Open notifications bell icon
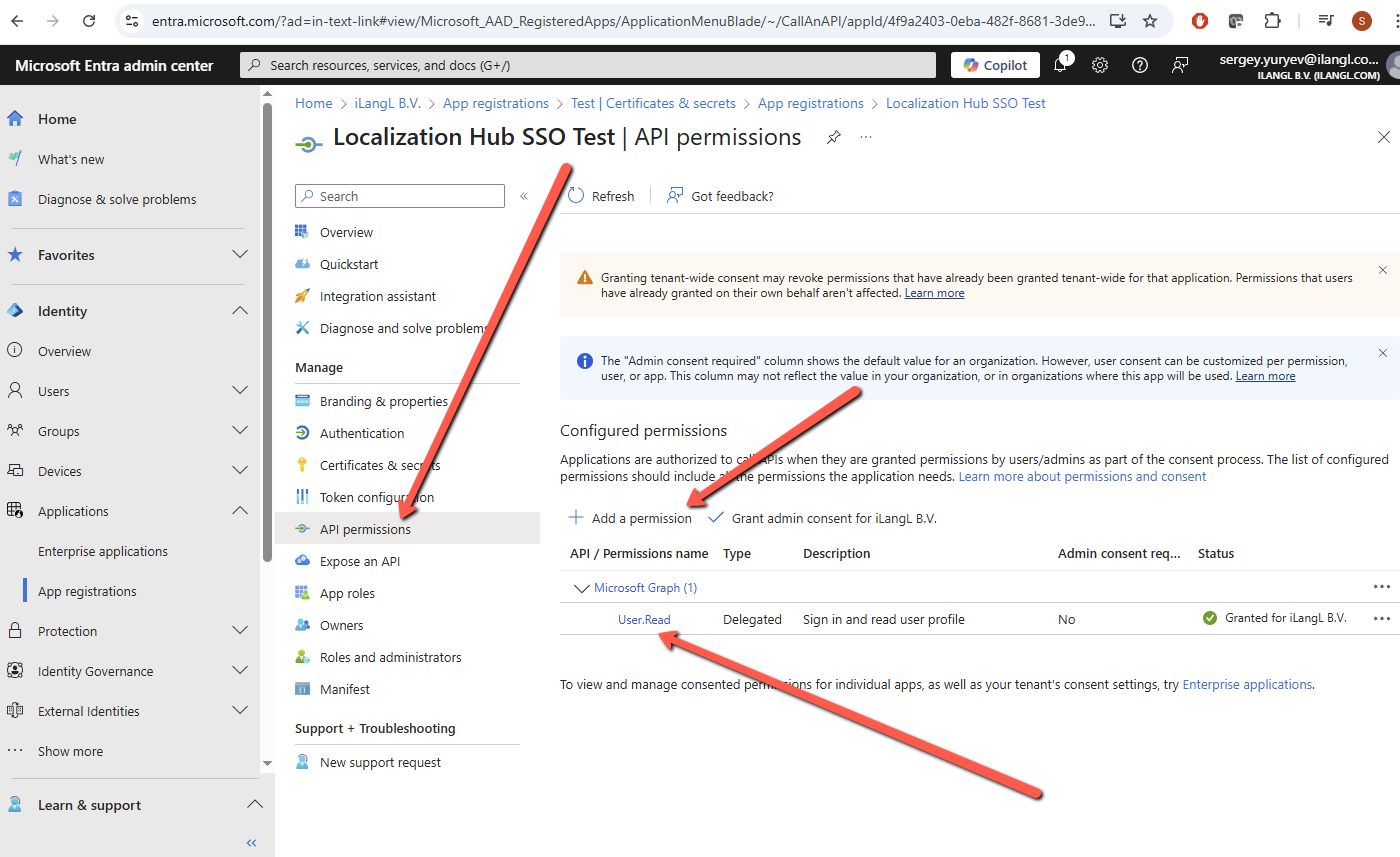Image resolution: width=1400 pixels, height=857 pixels. coord(1060,65)
